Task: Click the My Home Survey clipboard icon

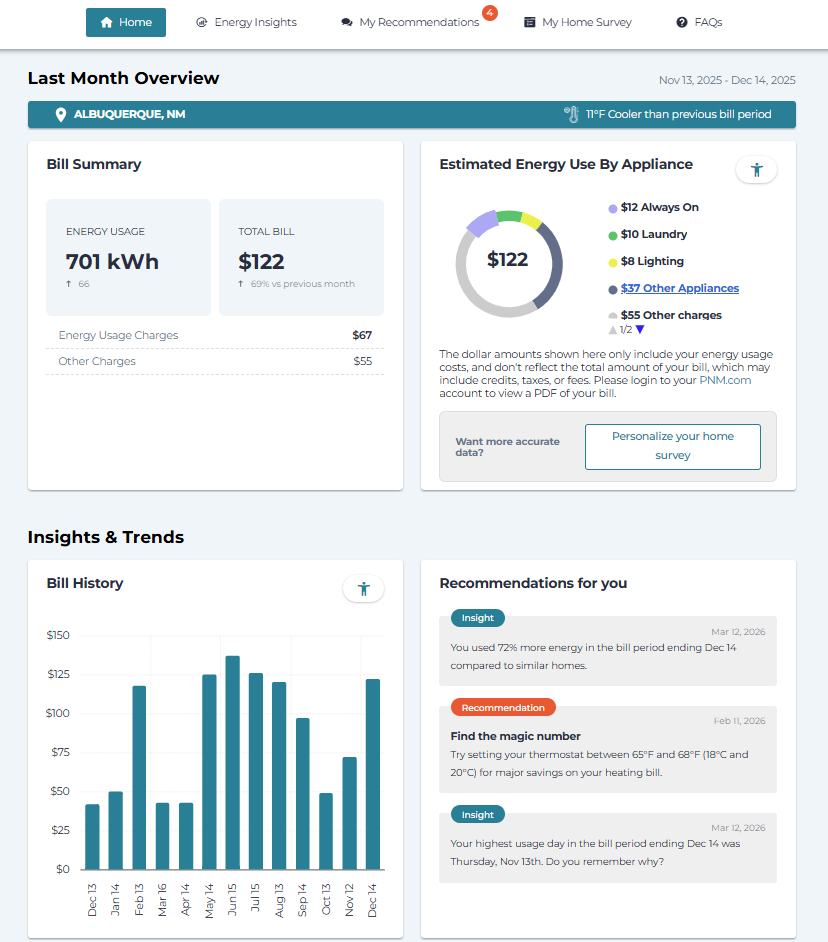Action: (528, 21)
